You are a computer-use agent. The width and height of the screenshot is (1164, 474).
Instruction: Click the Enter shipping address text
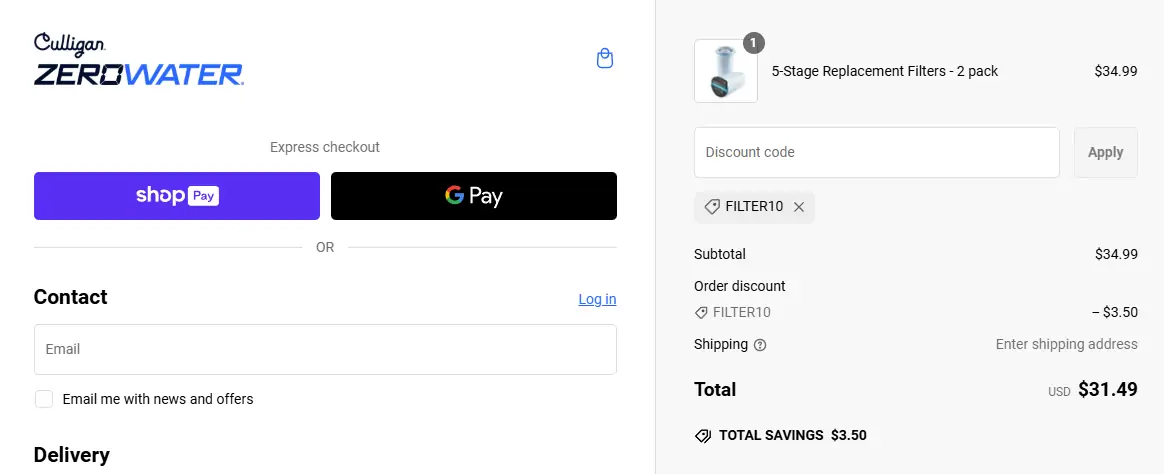[1066, 344]
